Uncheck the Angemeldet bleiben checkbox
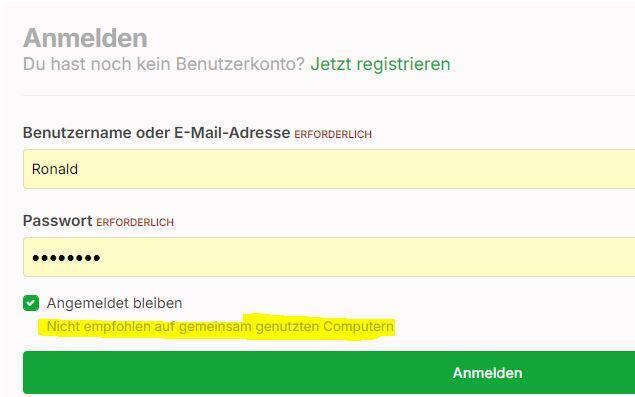 [x=31, y=303]
